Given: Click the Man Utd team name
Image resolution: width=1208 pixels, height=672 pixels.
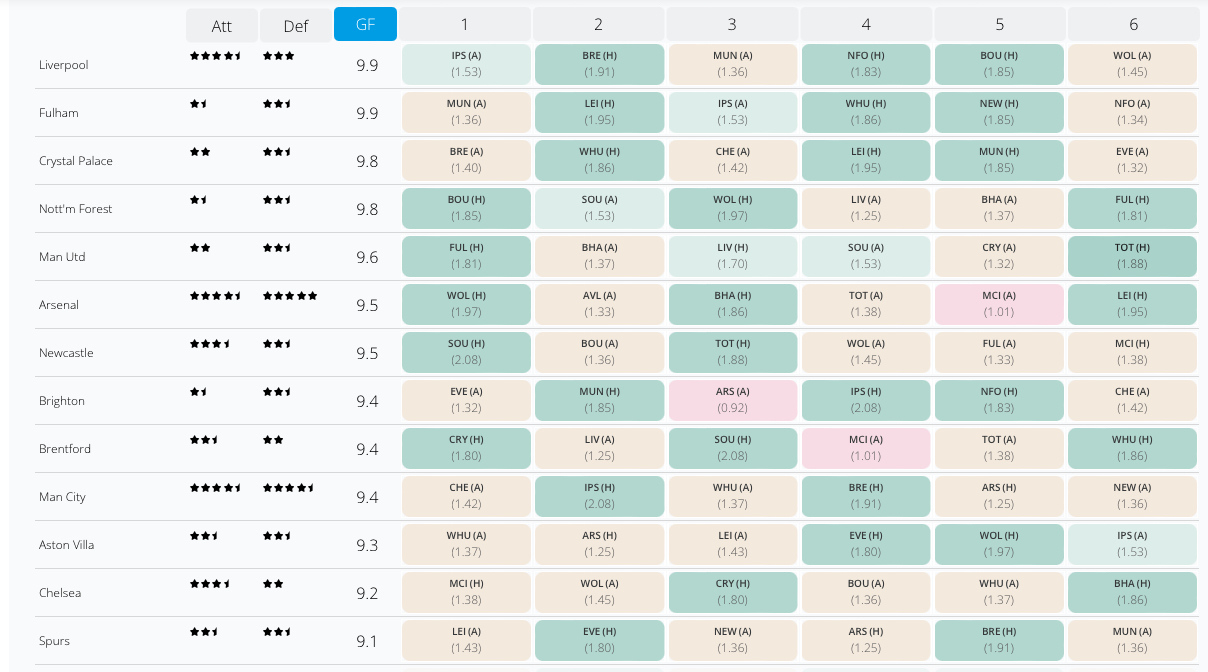Looking at the screenshot, I should click(x=62, y=257).
